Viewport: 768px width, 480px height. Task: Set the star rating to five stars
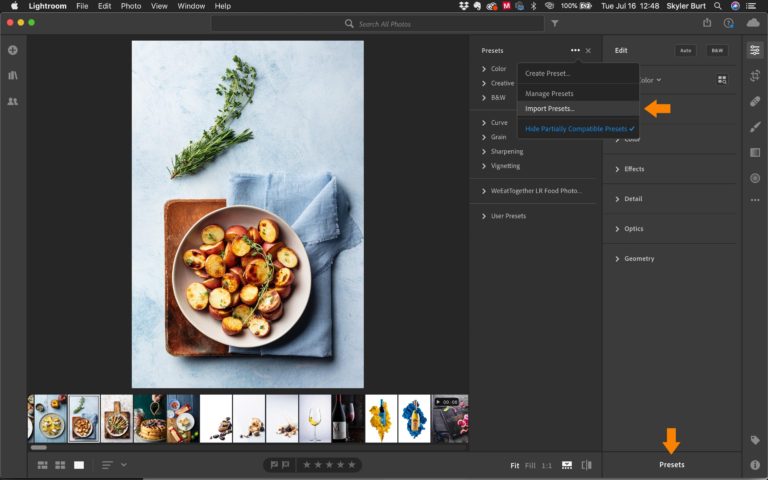pyautogui.click(x=352, y=464)
